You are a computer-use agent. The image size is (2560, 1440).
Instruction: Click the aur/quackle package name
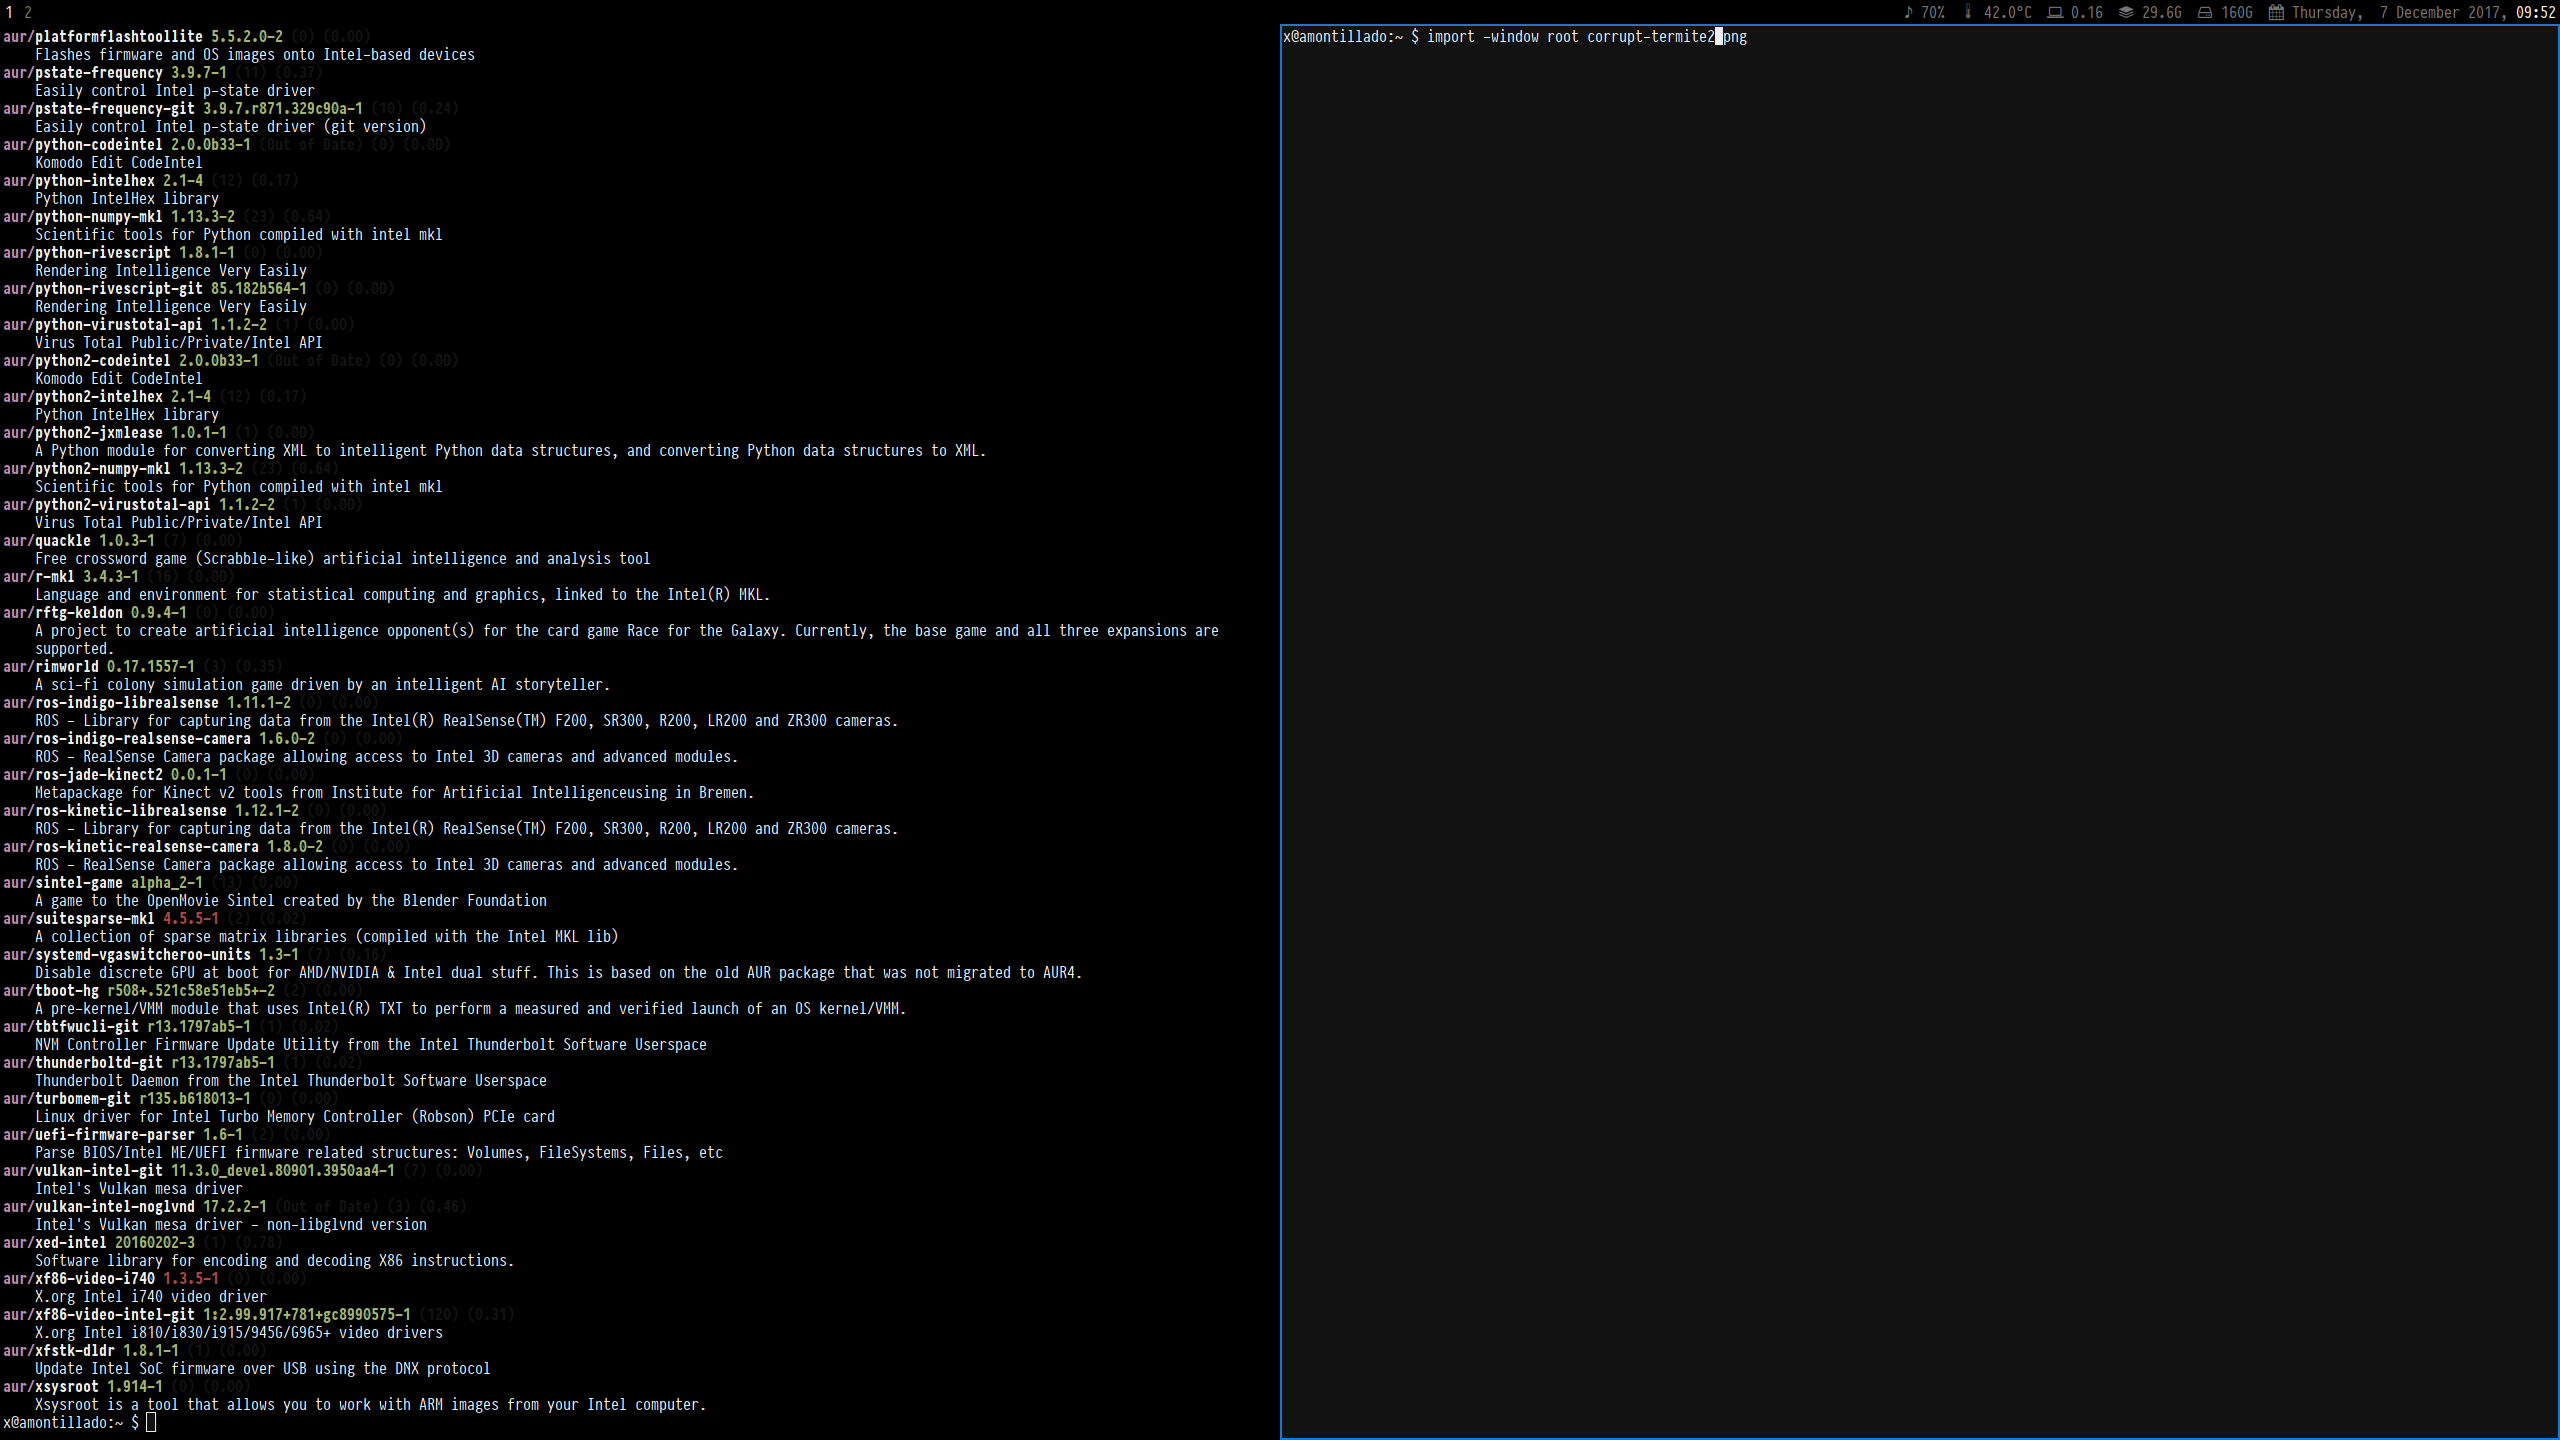pyautogui.click(x=47, y=541)
